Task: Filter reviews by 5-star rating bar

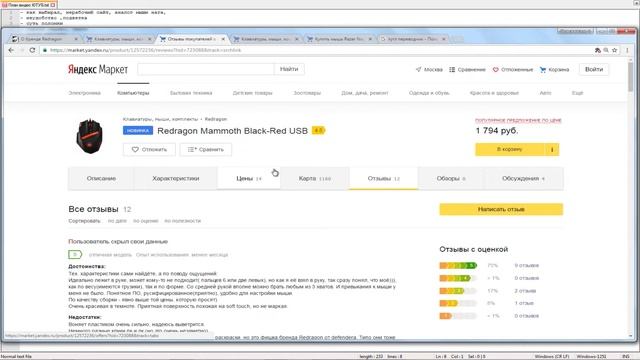Action: 458,266
